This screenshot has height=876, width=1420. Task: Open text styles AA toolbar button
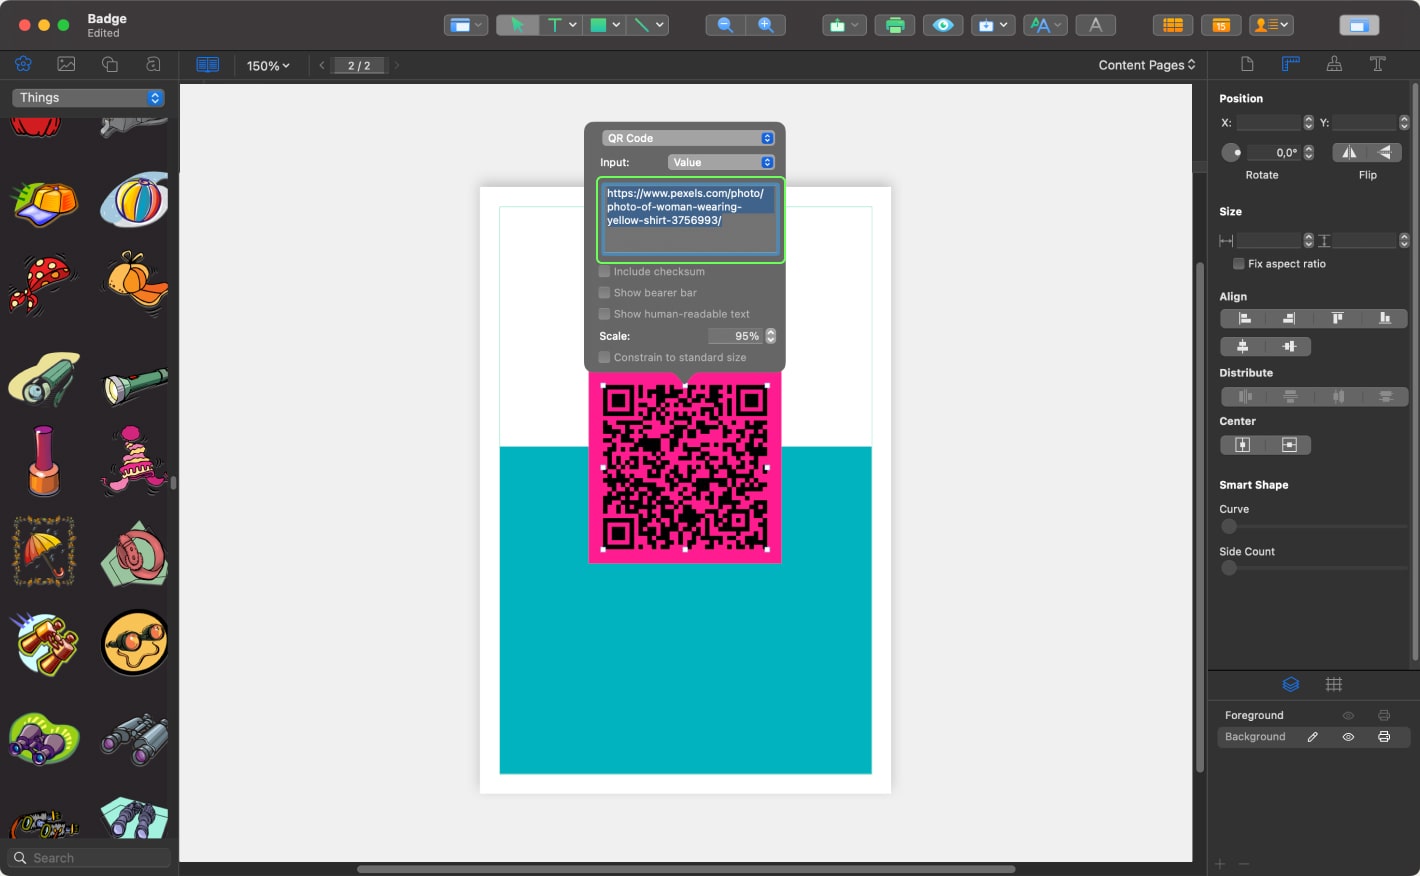pyautogui.click(x=1046, y=25)
